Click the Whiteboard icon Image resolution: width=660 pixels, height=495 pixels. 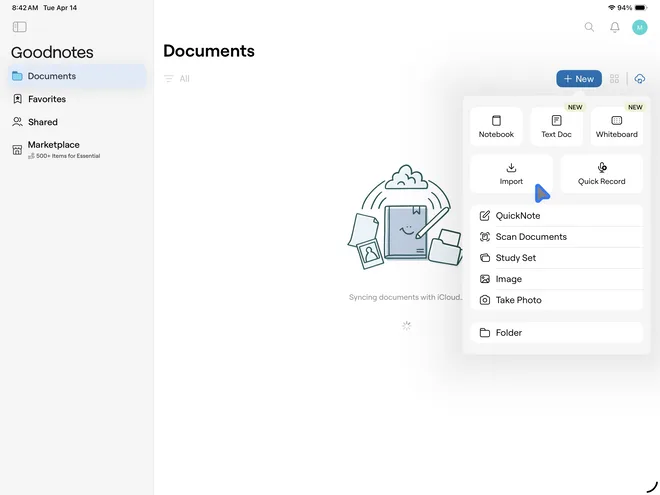(x=617, y=120)
